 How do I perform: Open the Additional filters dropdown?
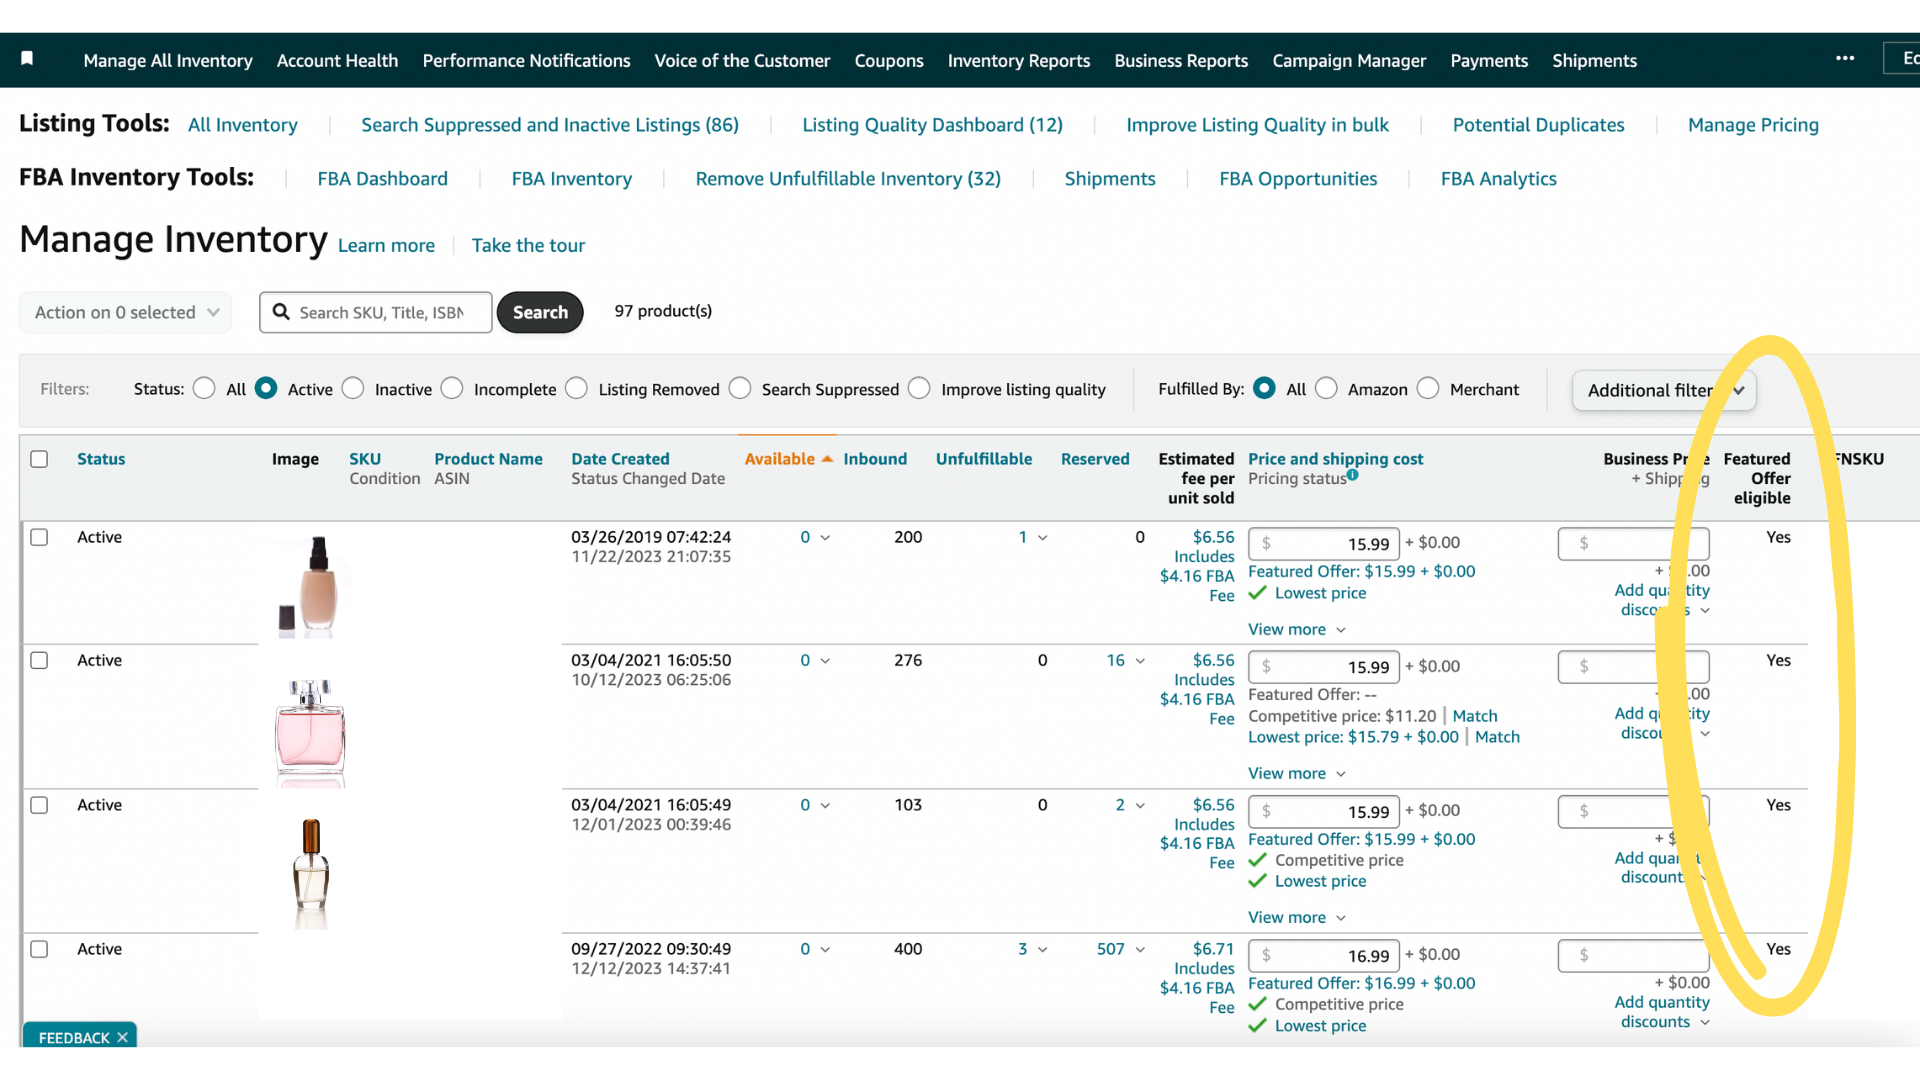[1663, 390]
